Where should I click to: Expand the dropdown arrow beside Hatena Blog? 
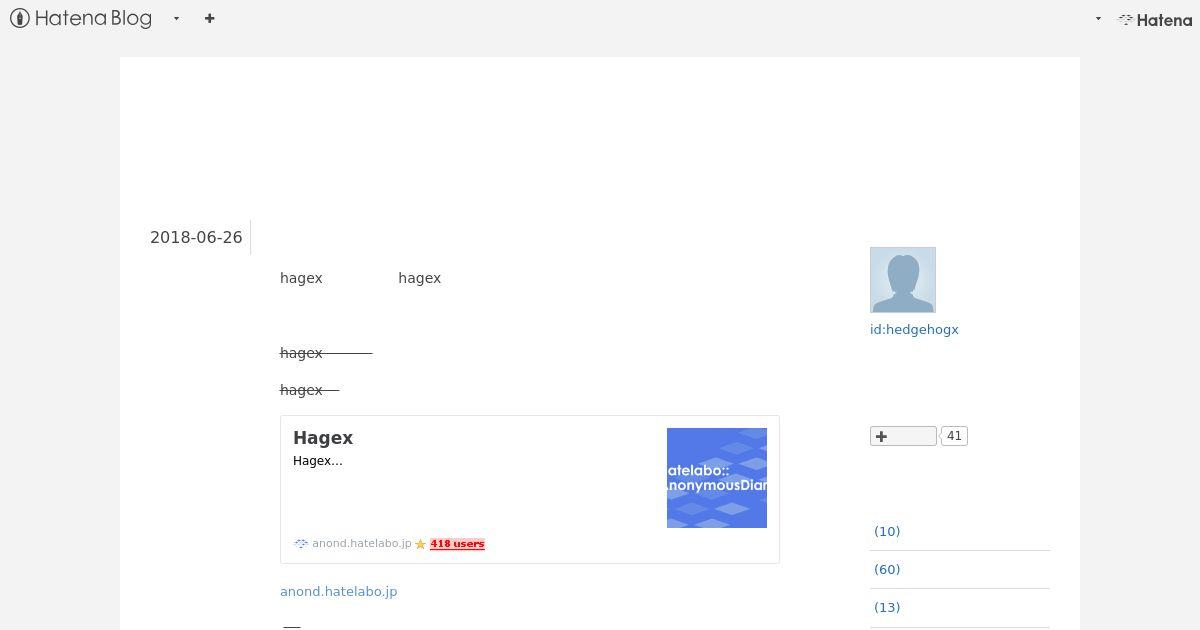(x=176, y=18)
